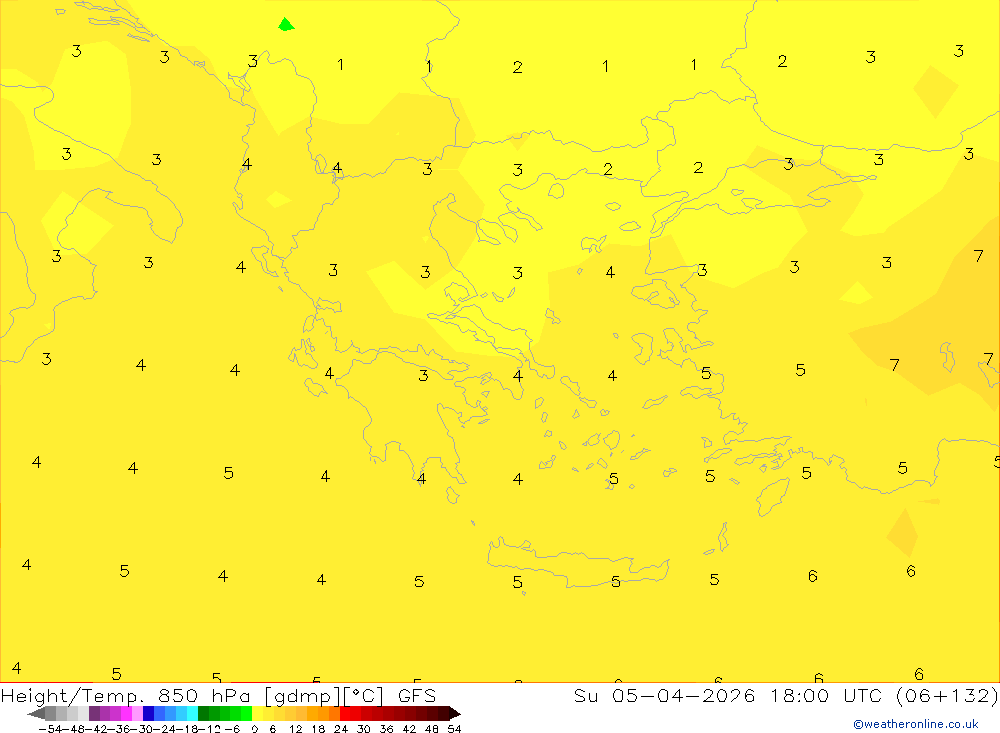Click the '-24' legend scale label

click(x=165, y=728)
